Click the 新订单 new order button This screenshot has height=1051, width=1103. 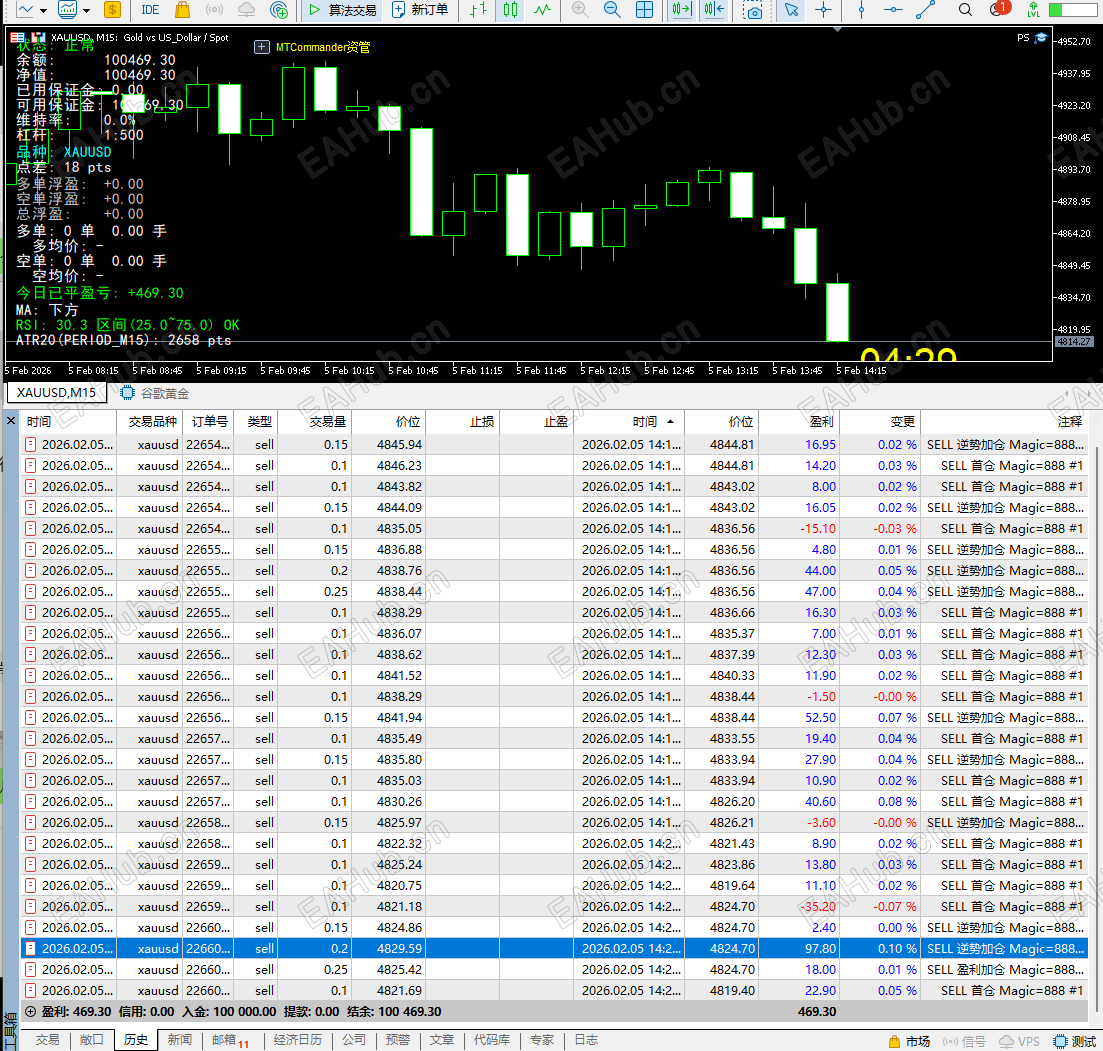tap(420, 10)
